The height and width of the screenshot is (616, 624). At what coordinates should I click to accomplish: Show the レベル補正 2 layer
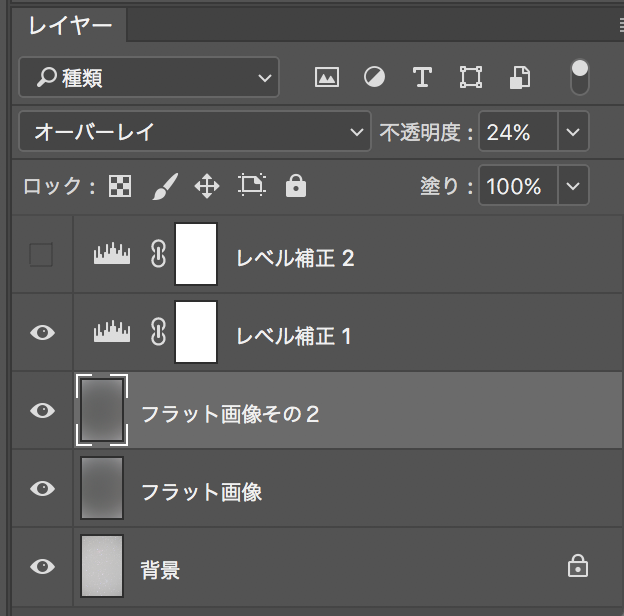(41, 255)
